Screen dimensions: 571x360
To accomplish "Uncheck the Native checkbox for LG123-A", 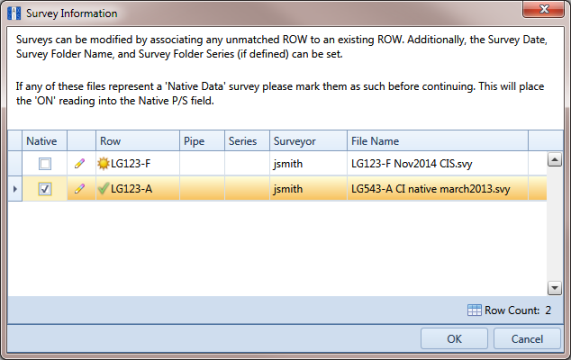I will (45, 189).
